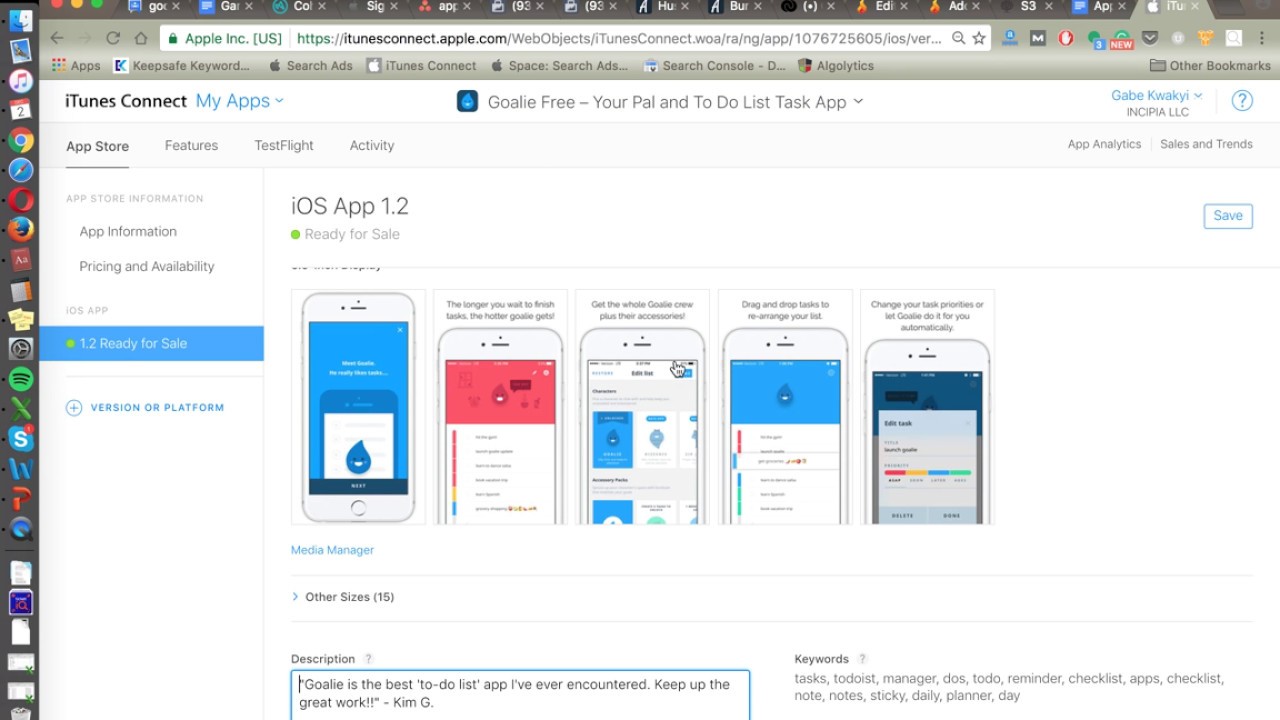Open the Media Manager link
Screen dimensions: 1280x720
coord(332,550)
